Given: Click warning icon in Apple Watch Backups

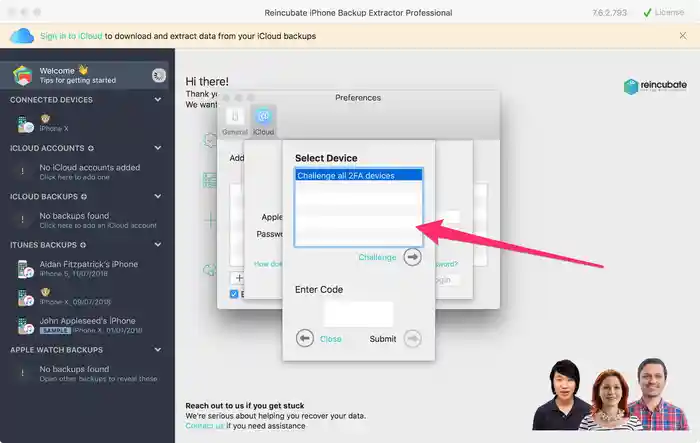Looking at the screenshot, I should [x=22, y=373].
